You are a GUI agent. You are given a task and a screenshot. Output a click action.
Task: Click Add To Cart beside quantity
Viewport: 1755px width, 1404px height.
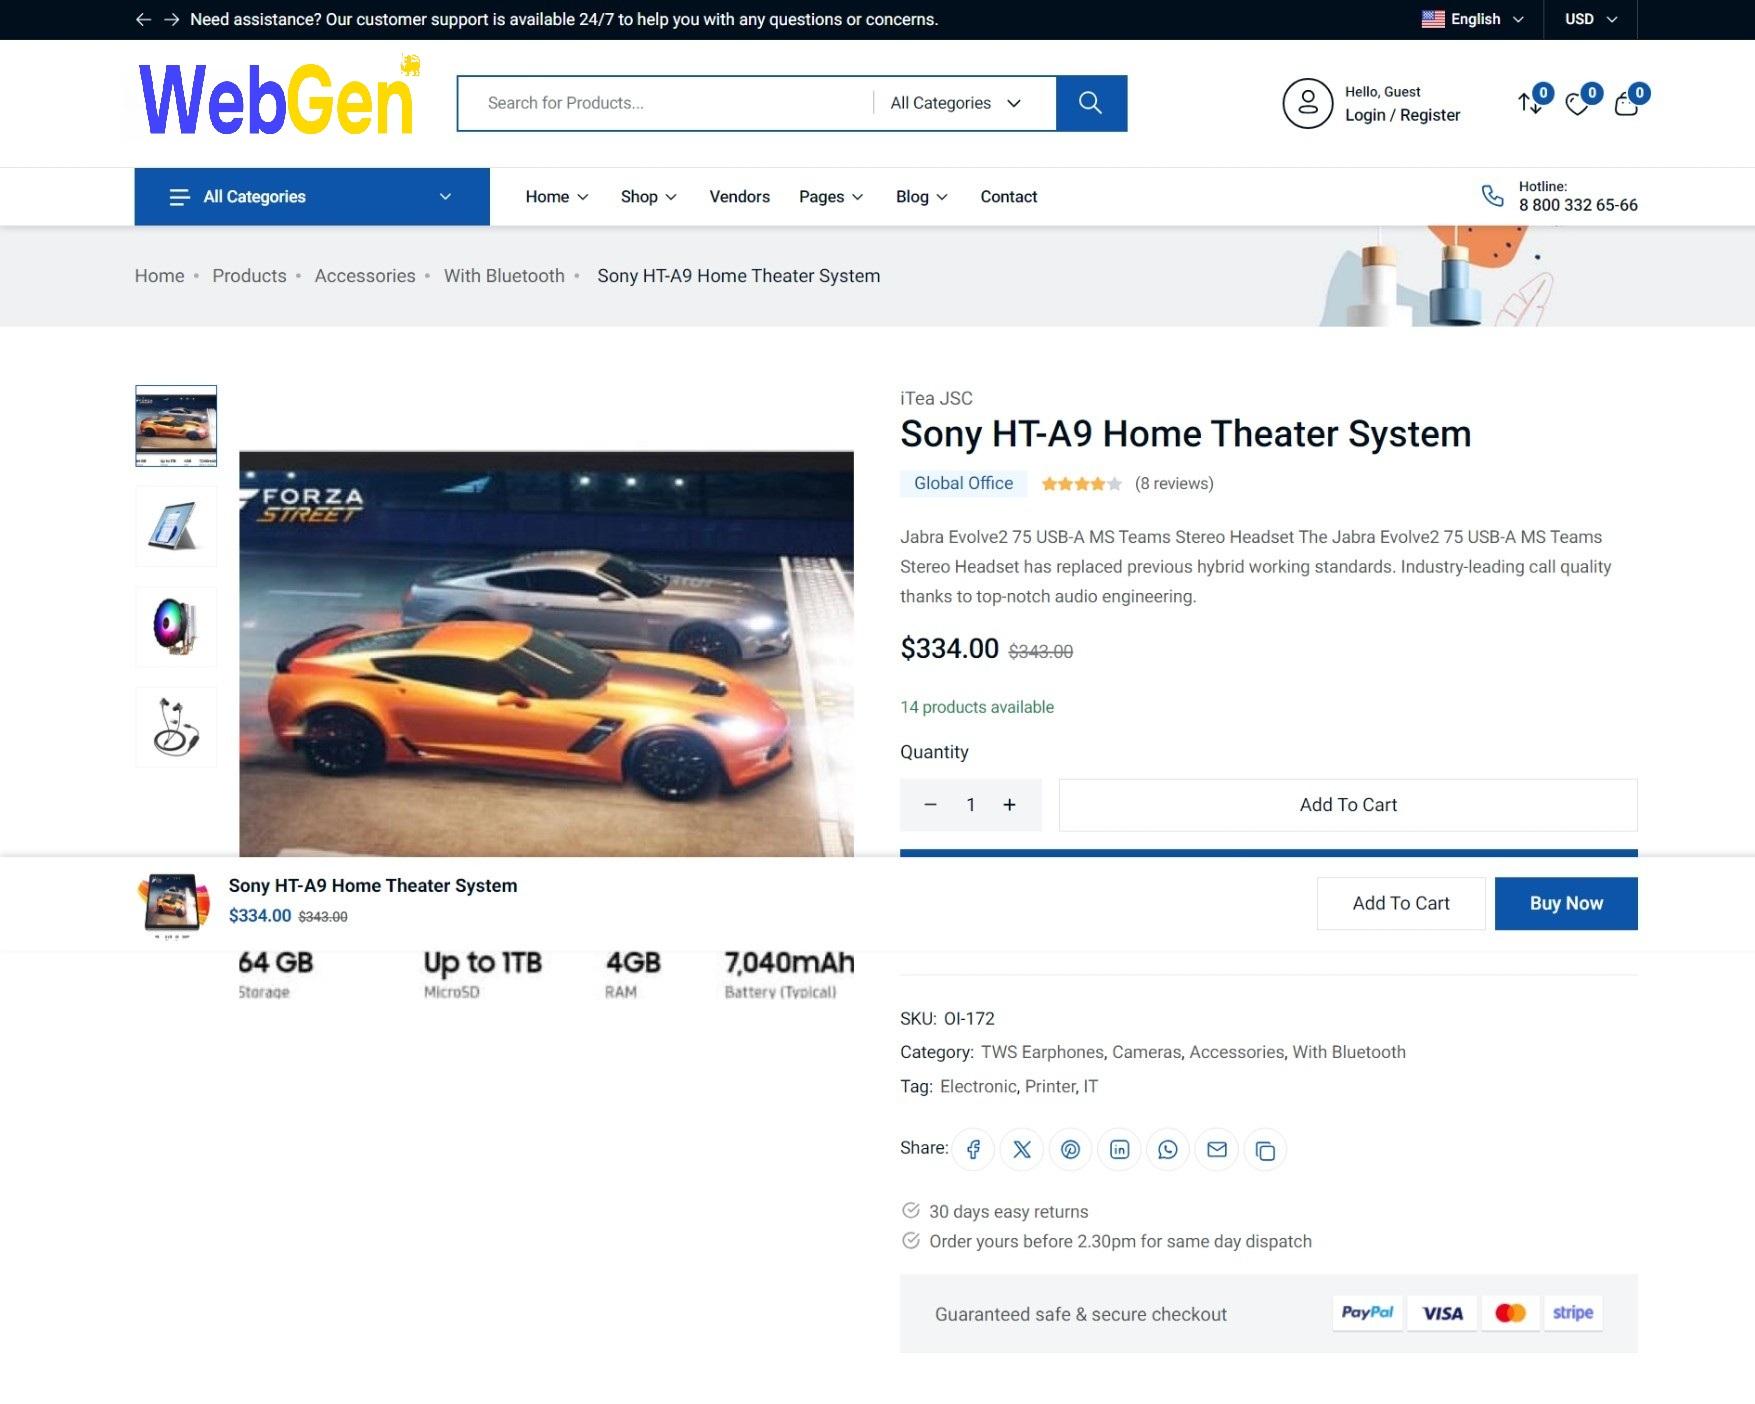[1348, 805]
